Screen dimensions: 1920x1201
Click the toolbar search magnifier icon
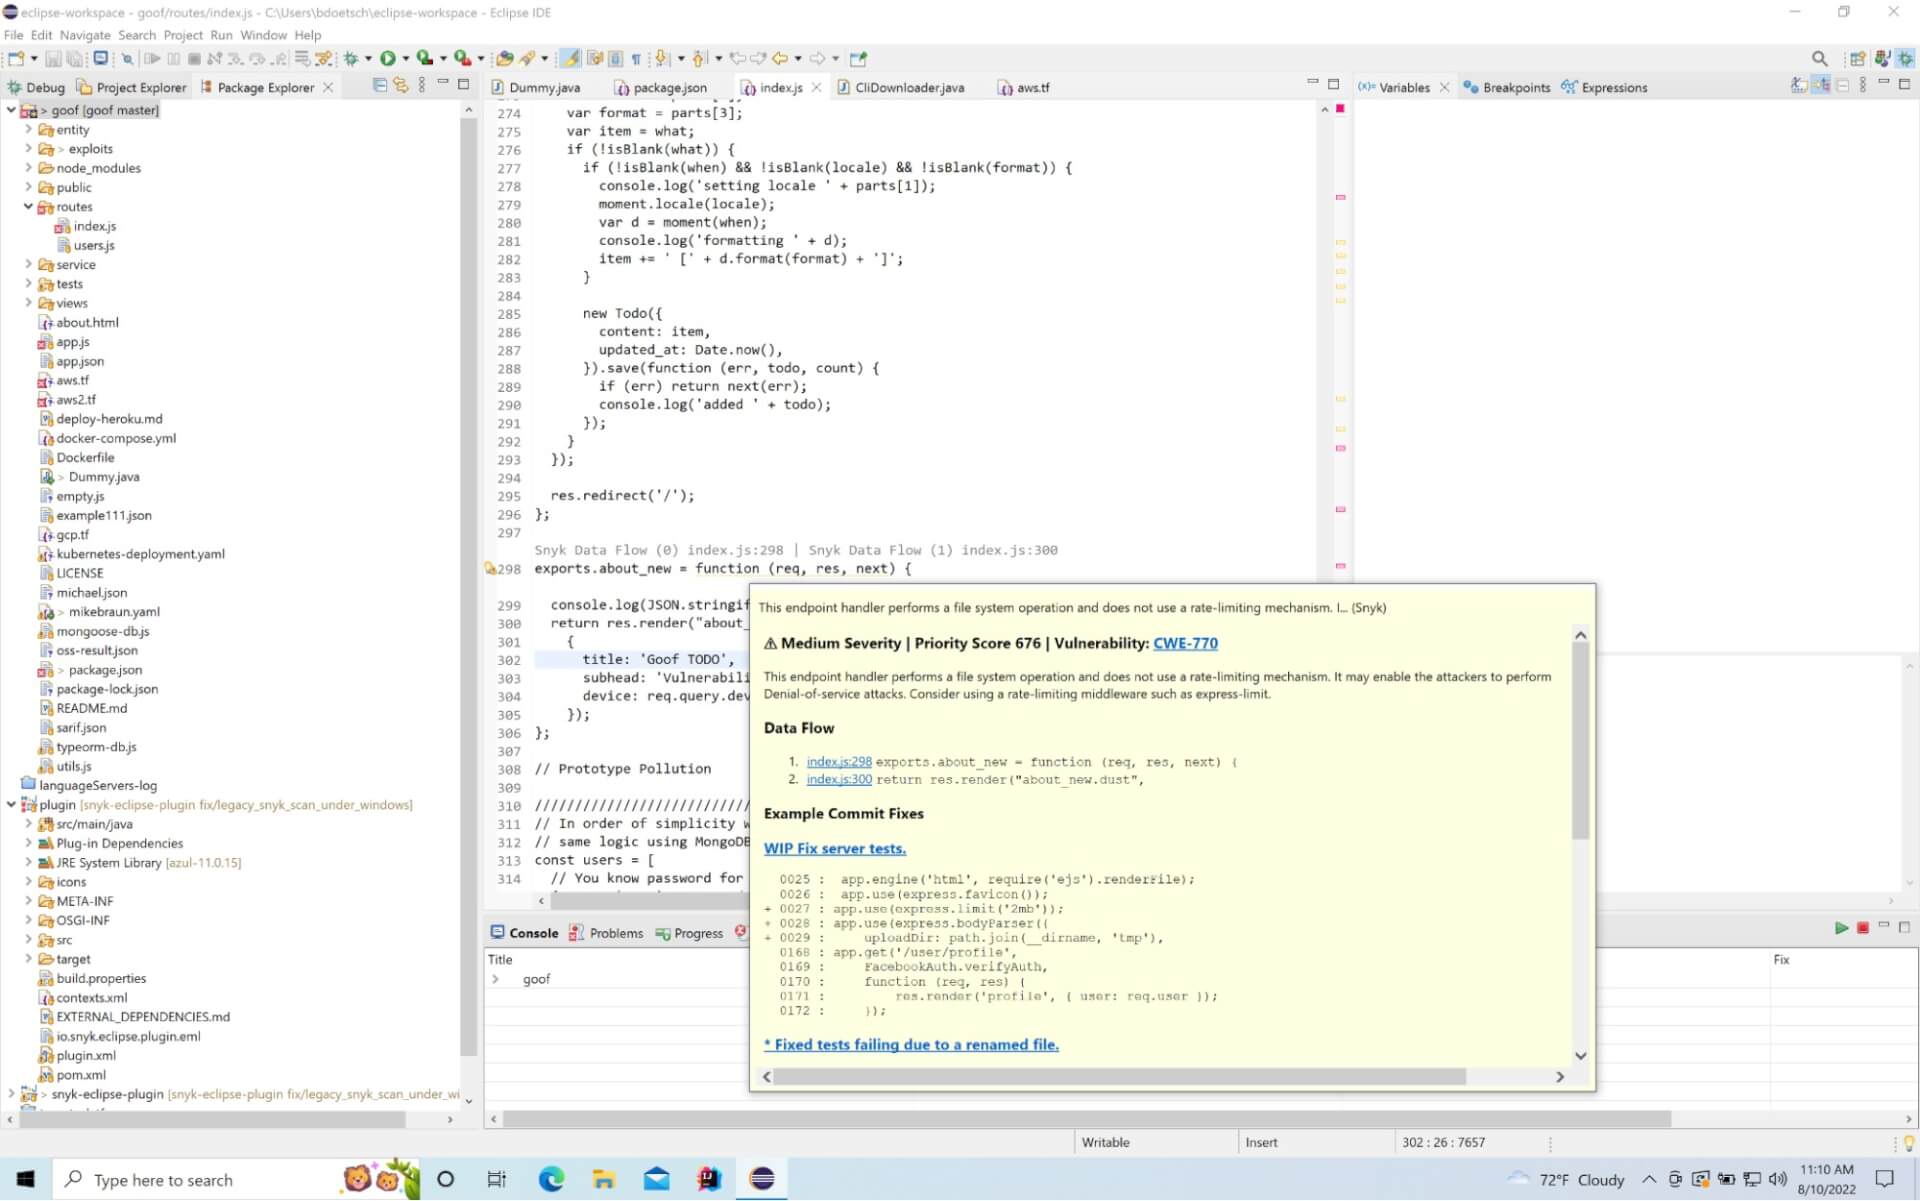[x=1820, y=59]
